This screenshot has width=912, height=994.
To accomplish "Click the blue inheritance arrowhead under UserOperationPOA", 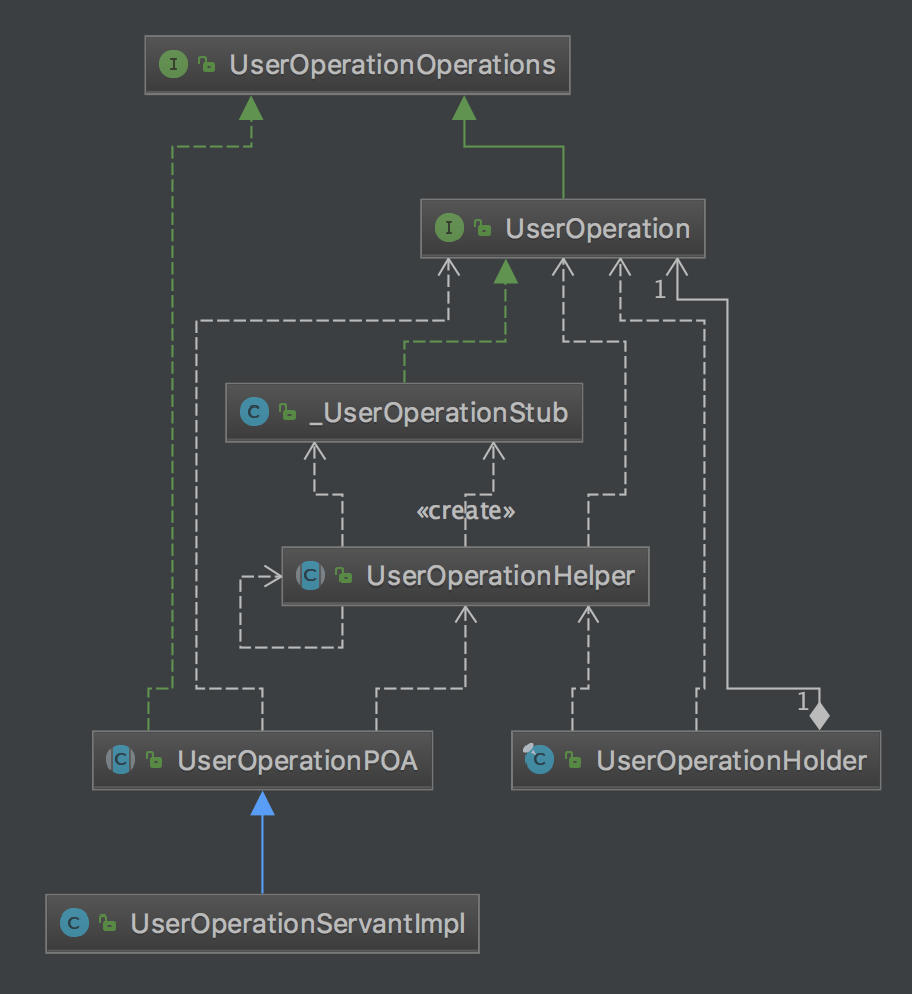I will [x=262, y=803].
